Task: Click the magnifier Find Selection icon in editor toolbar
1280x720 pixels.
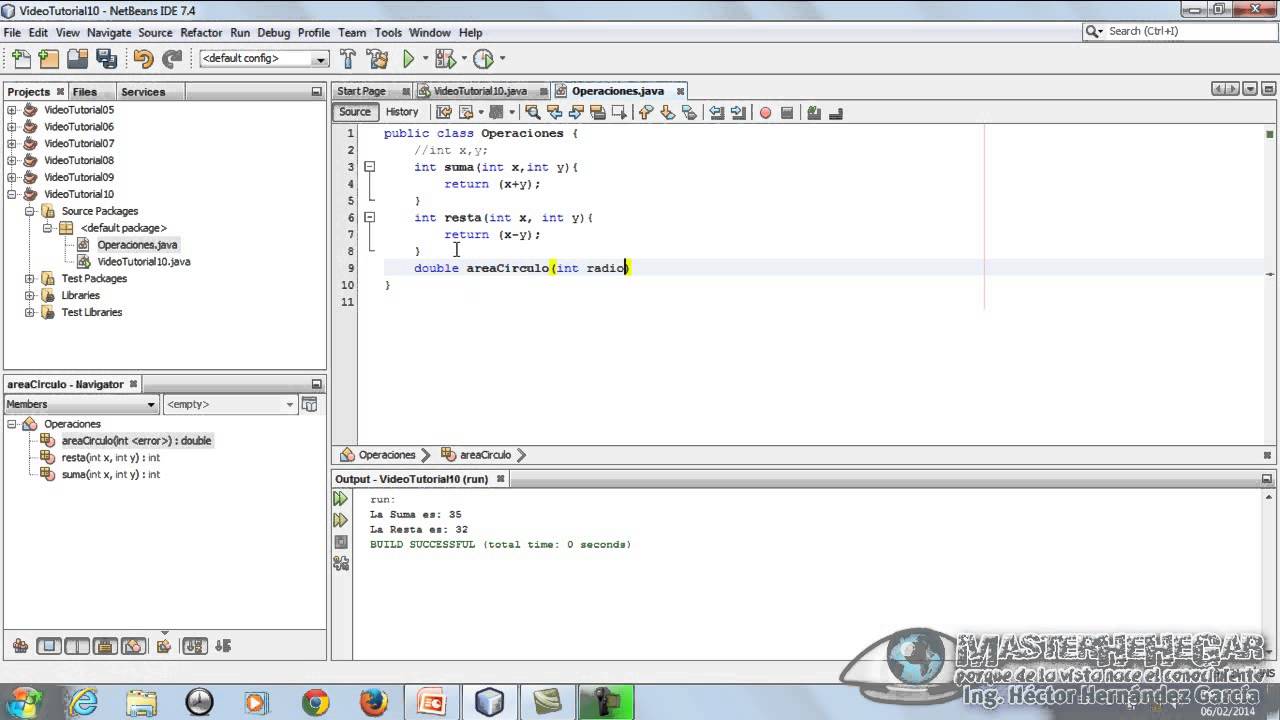Action: pyautogui.click(x=532, y=113)
